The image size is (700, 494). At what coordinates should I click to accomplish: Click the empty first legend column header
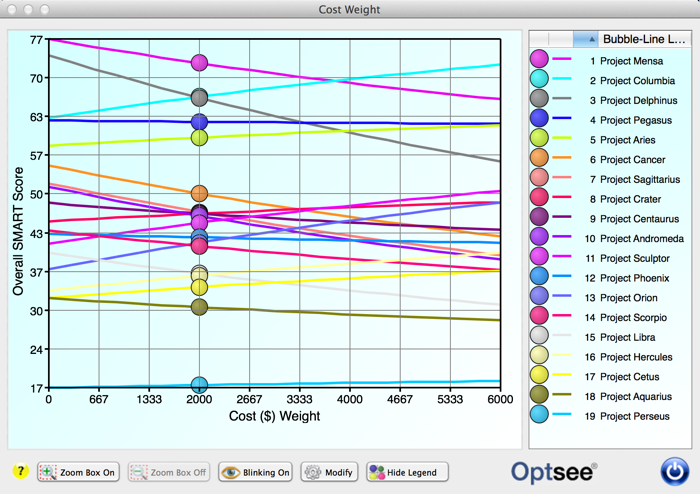point(551,39)
